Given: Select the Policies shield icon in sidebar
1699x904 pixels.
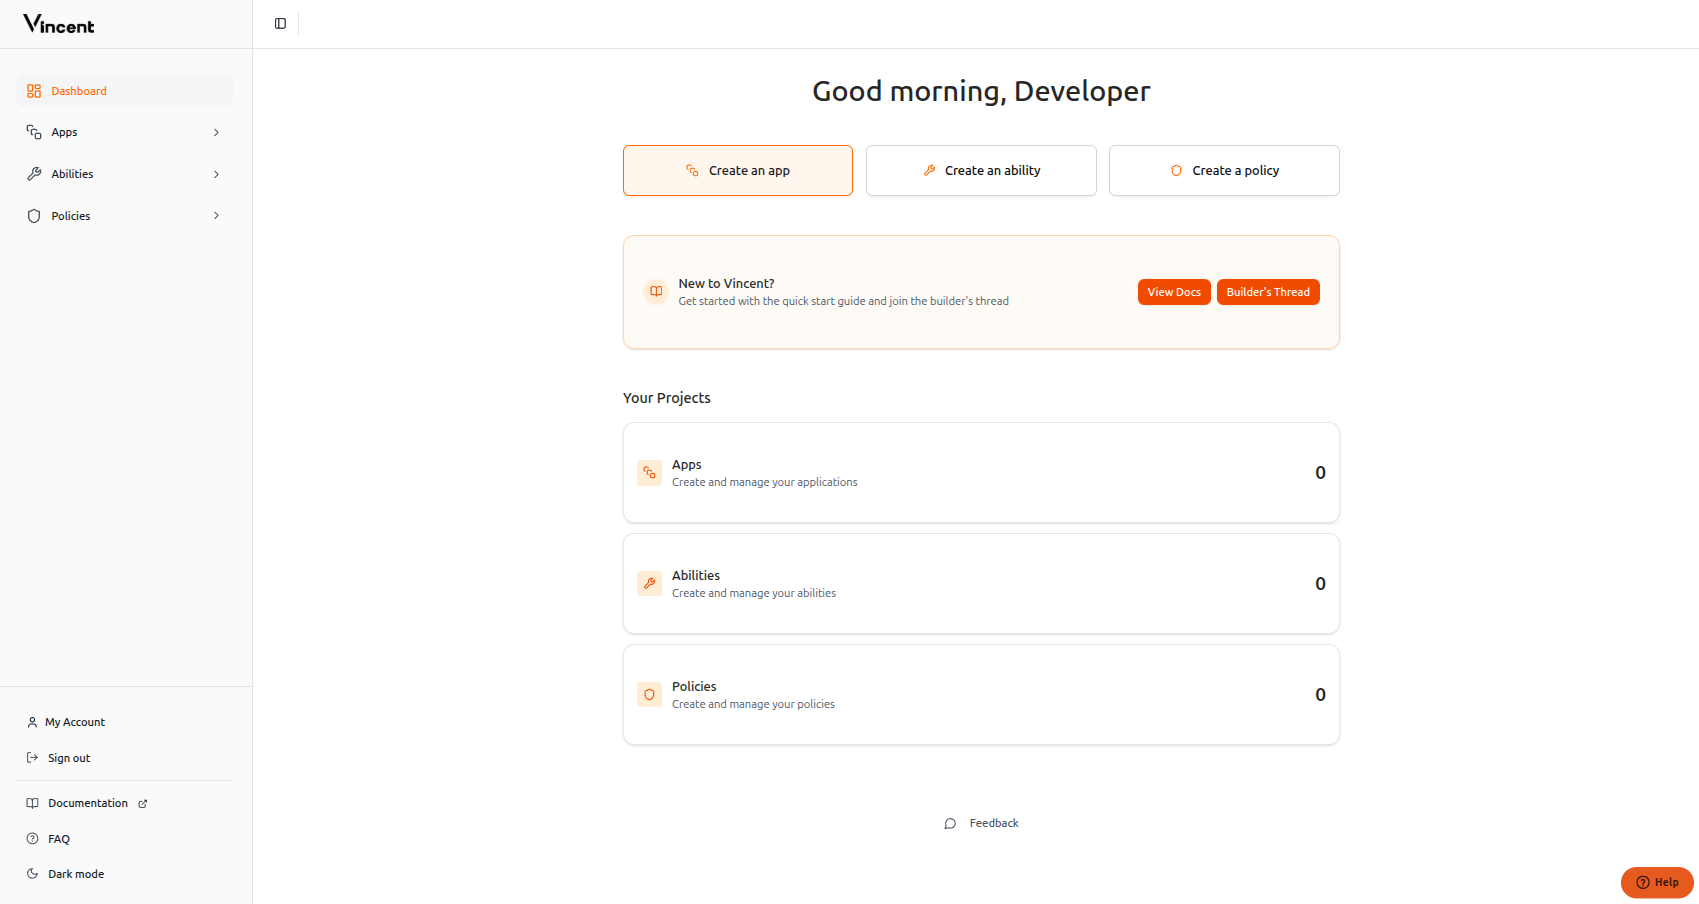Looking at the screenshot, I should (34, 215).
